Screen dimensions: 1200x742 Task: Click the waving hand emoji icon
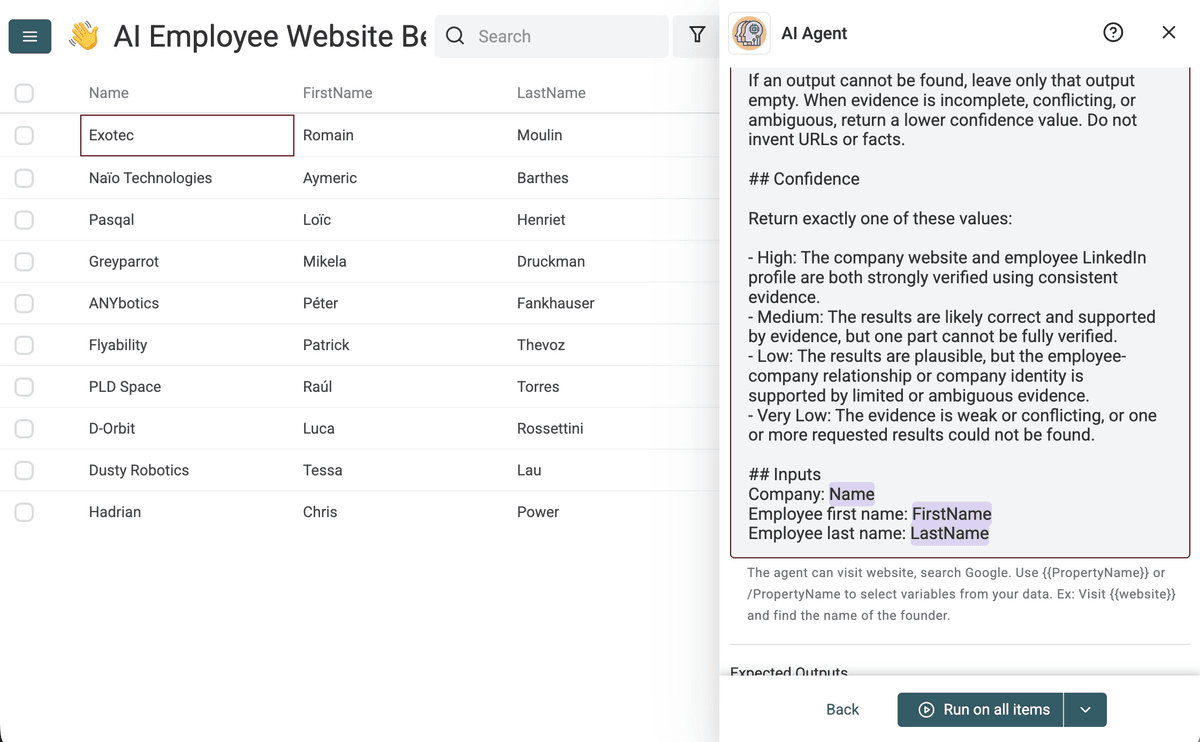pyautogui.click(x=84, y=37)
